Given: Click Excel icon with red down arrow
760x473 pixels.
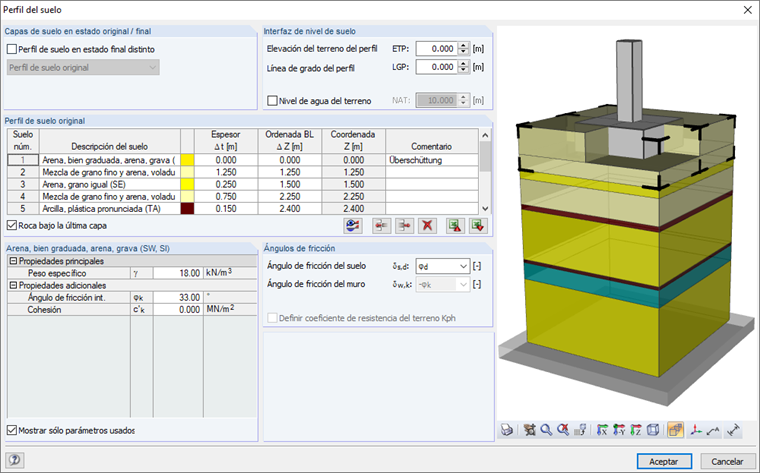Looking at the screenshot, I should click(478, 226).
